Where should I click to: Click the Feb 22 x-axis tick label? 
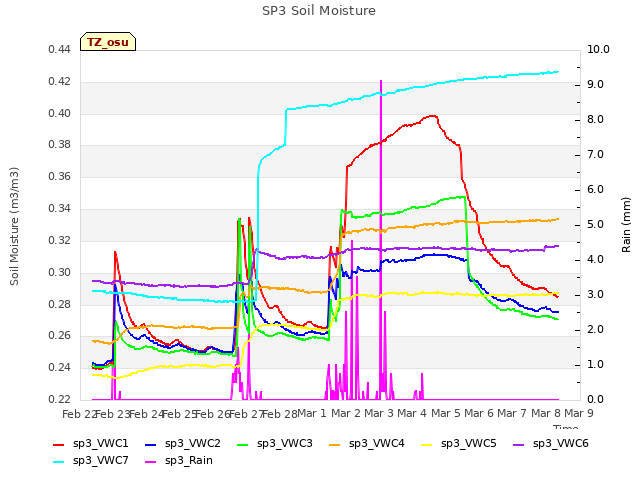tap(79, 414)
